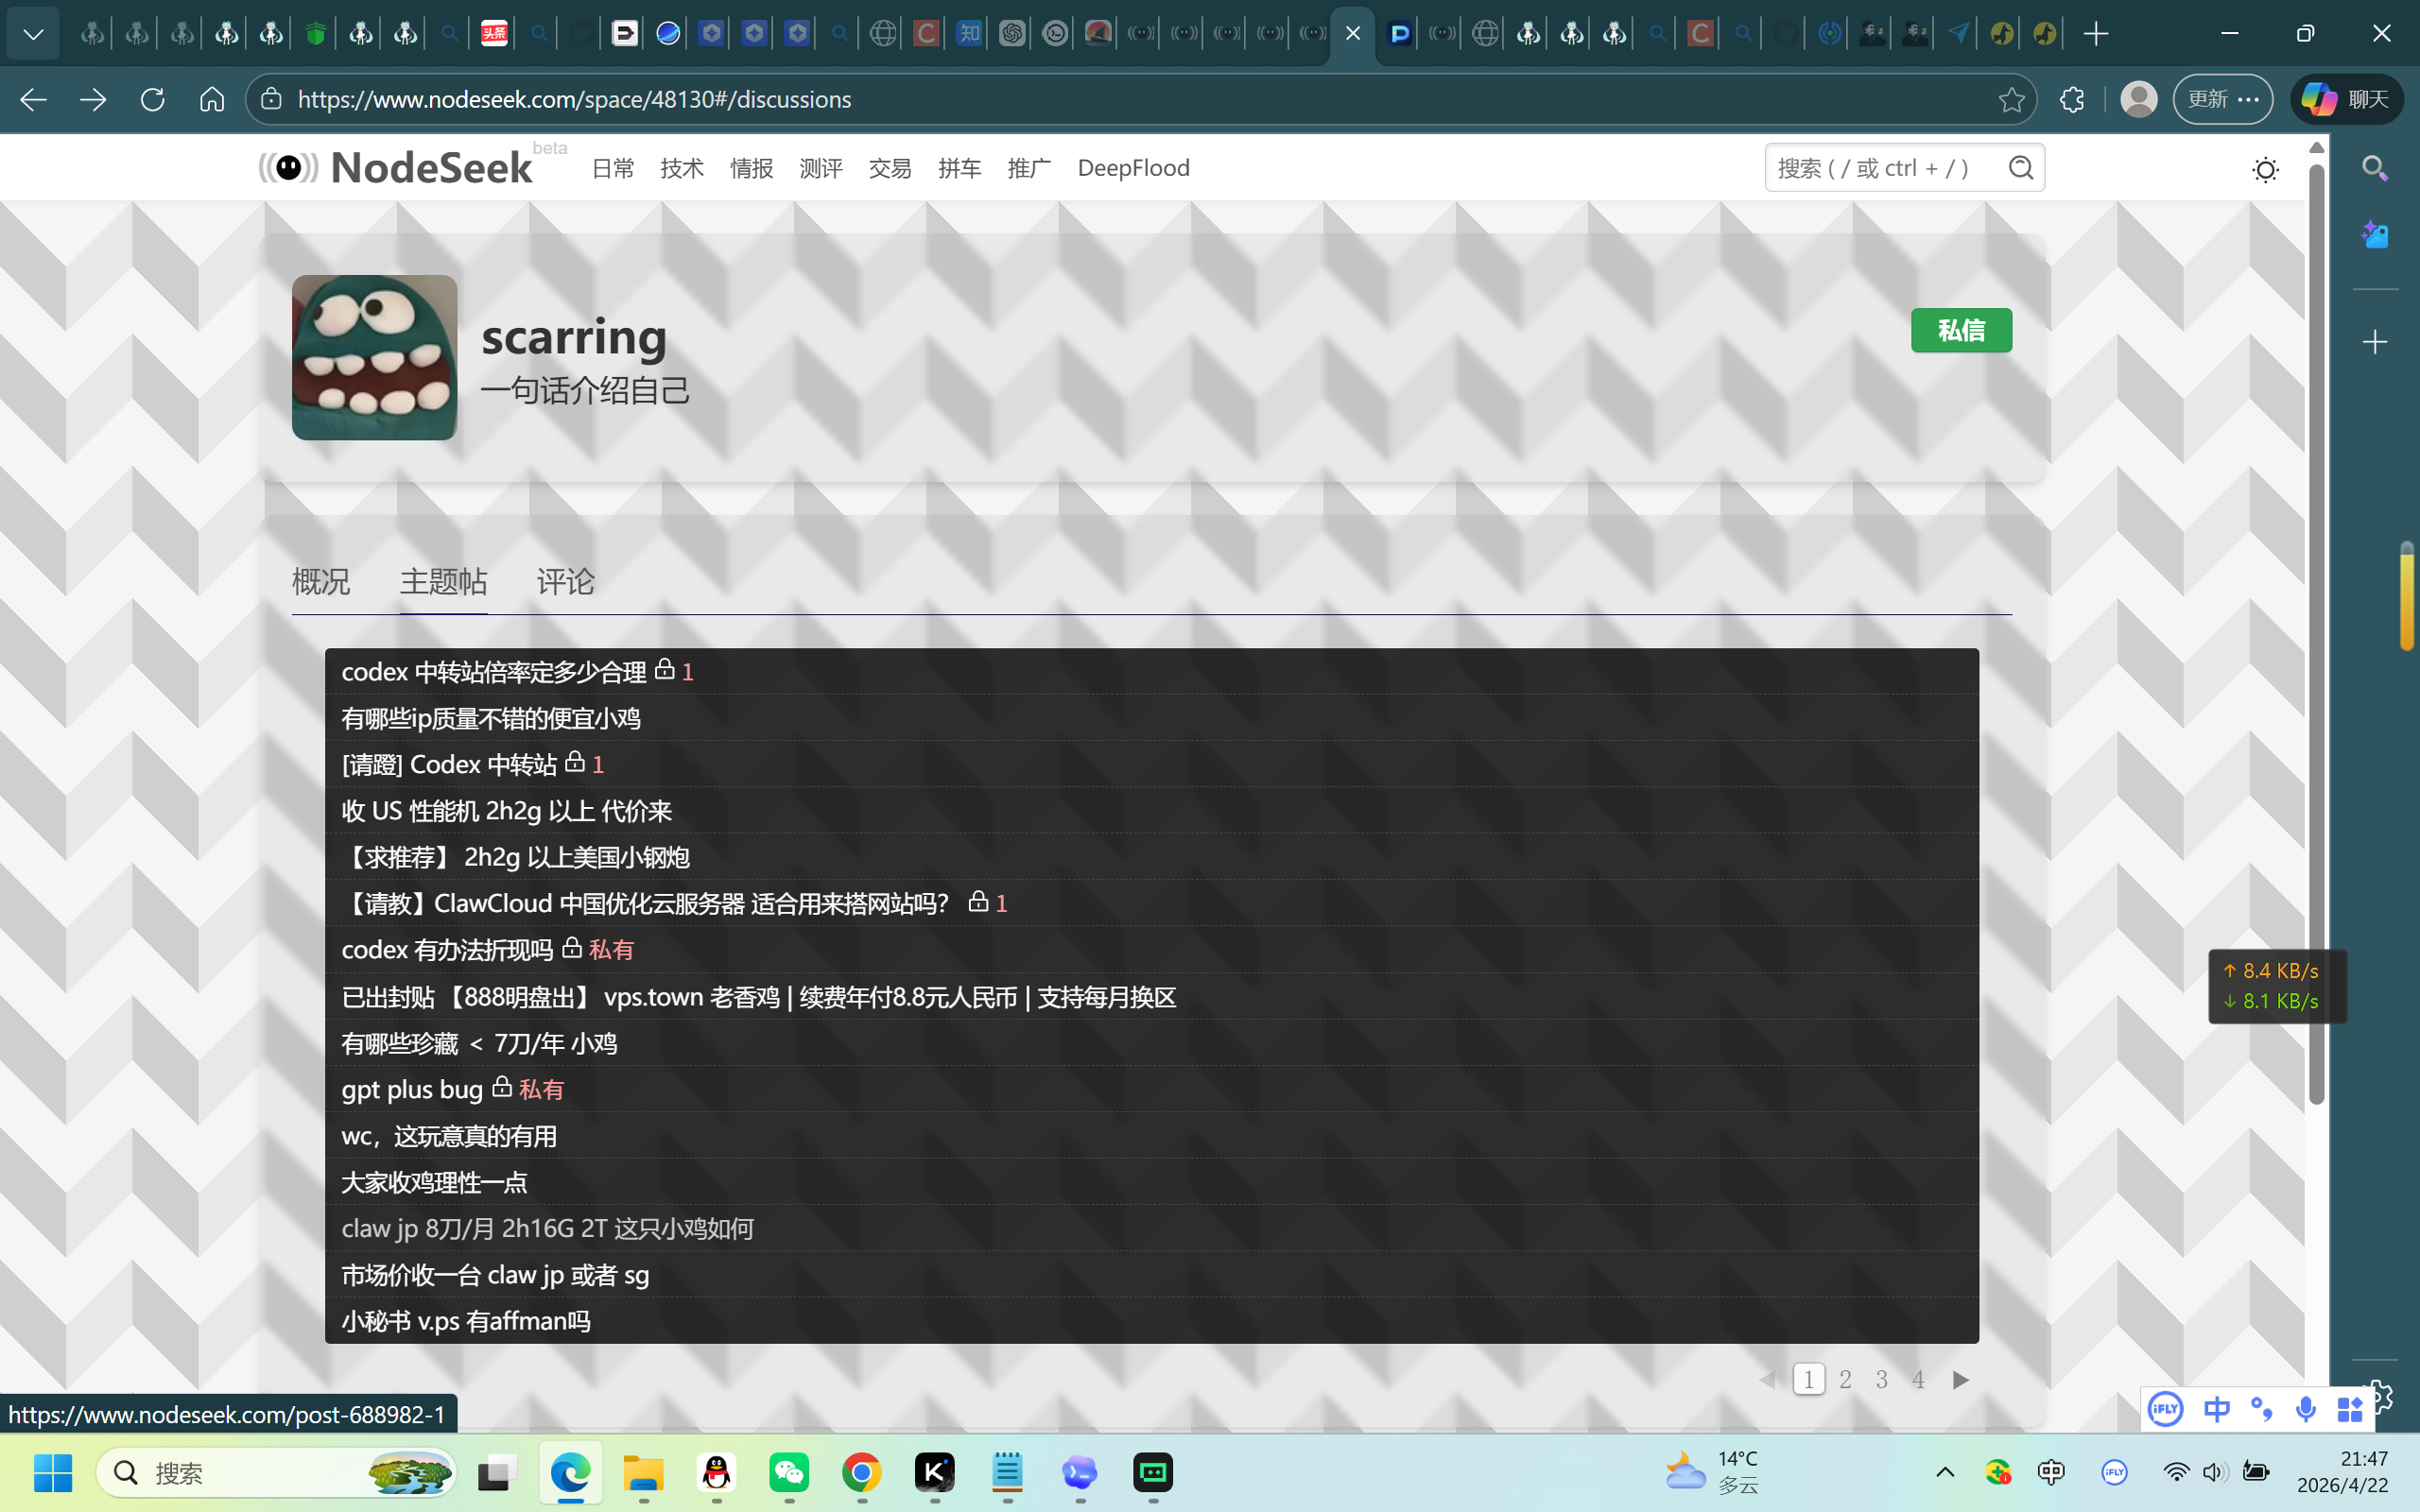Go back with the browser back arrow
This screenshot has height=1512, width=2420.
pos(33,99)
